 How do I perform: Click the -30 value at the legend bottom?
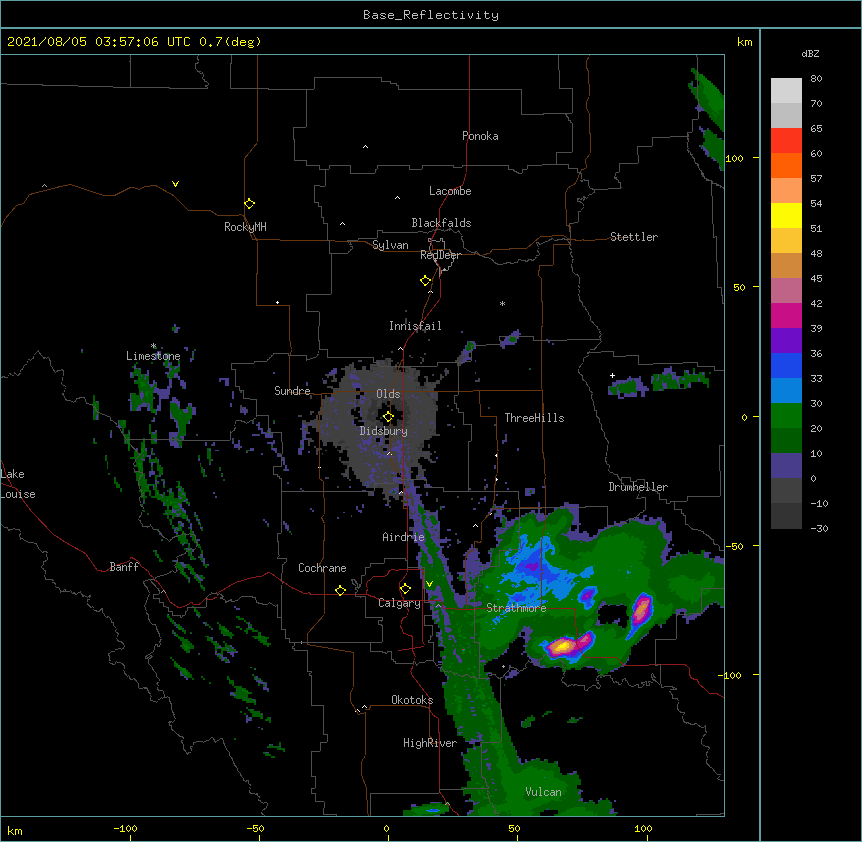coord(819,529)
